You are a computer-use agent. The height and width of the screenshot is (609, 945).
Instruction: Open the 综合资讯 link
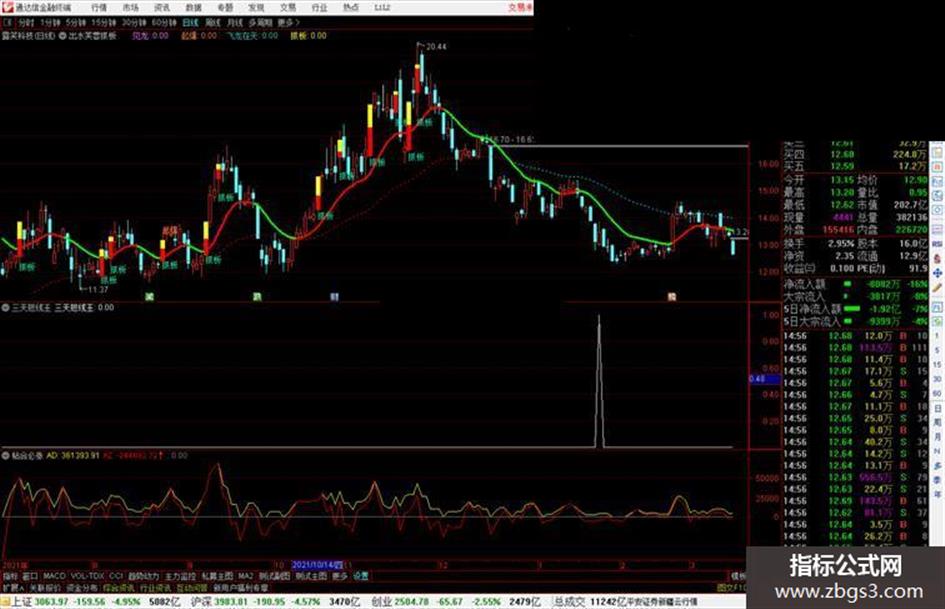tap(118, 587)
